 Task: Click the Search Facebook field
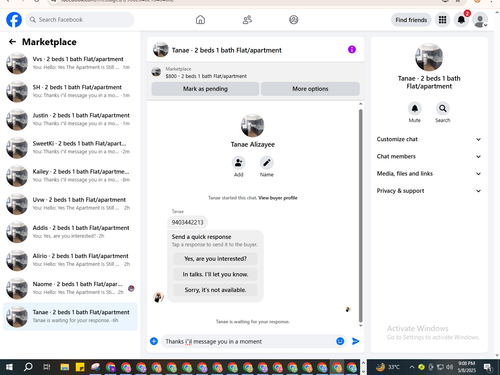80,20
